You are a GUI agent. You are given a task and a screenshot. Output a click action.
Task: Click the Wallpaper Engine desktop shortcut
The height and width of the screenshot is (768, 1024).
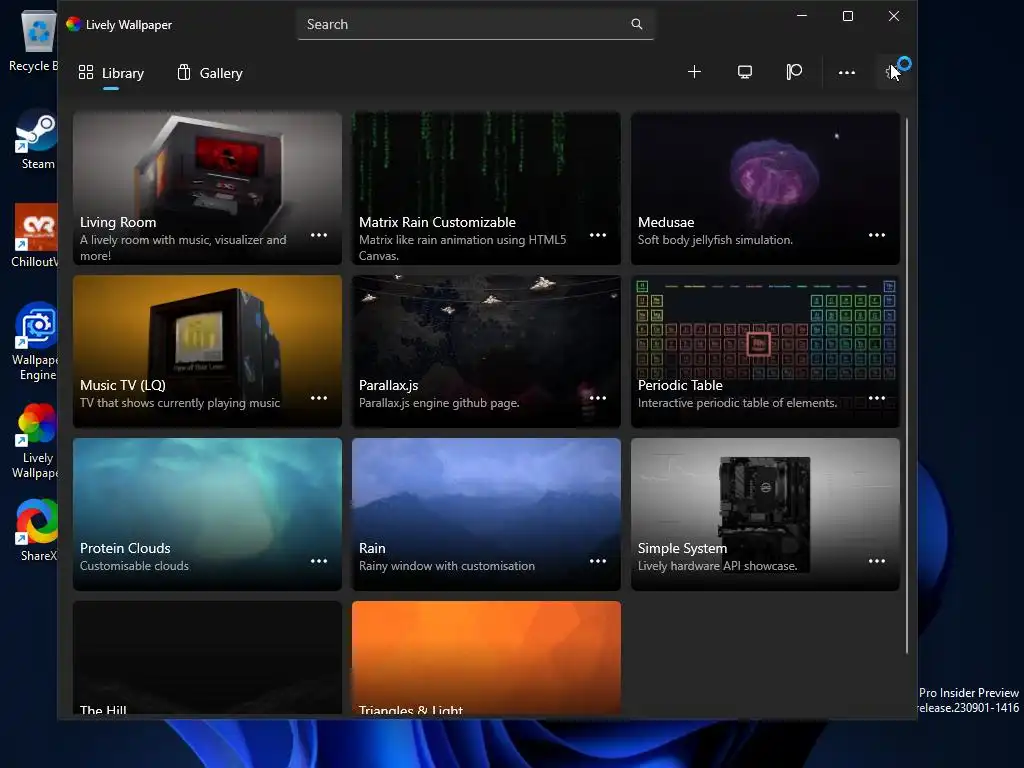pos(35,341)
